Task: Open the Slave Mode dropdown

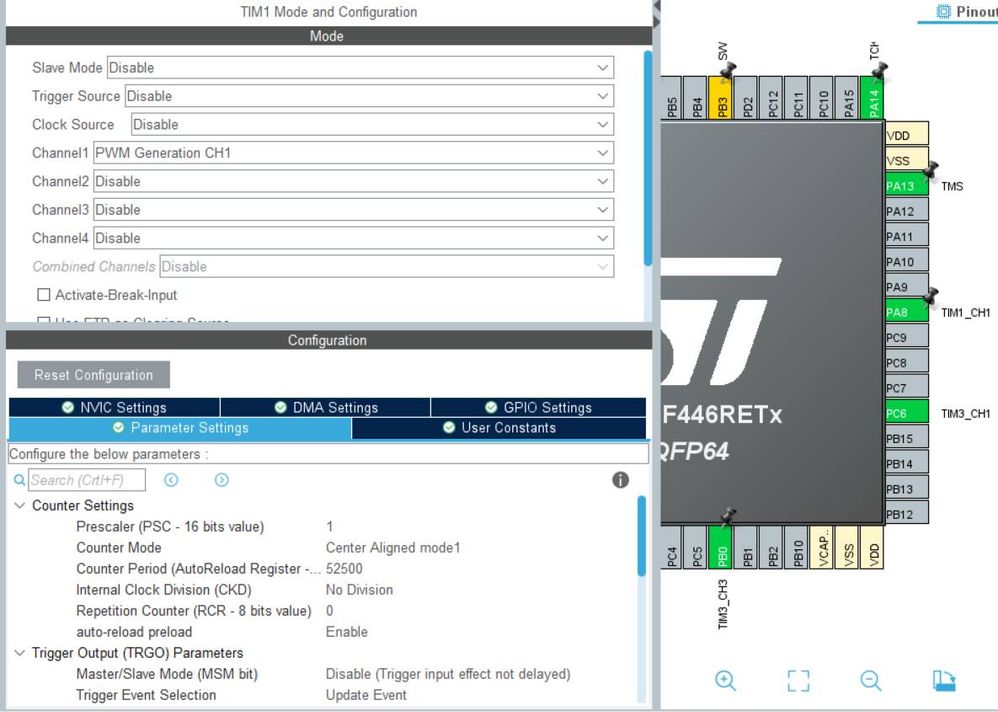Action: tap(360, 67)
